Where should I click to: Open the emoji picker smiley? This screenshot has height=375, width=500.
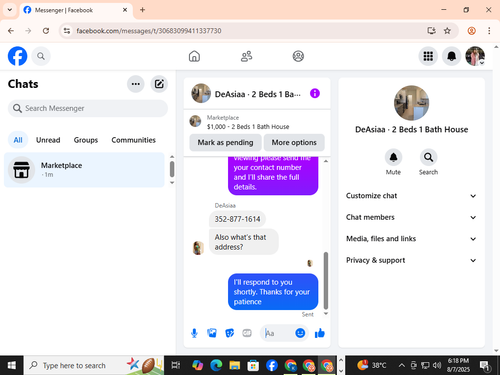coord(300,333)
